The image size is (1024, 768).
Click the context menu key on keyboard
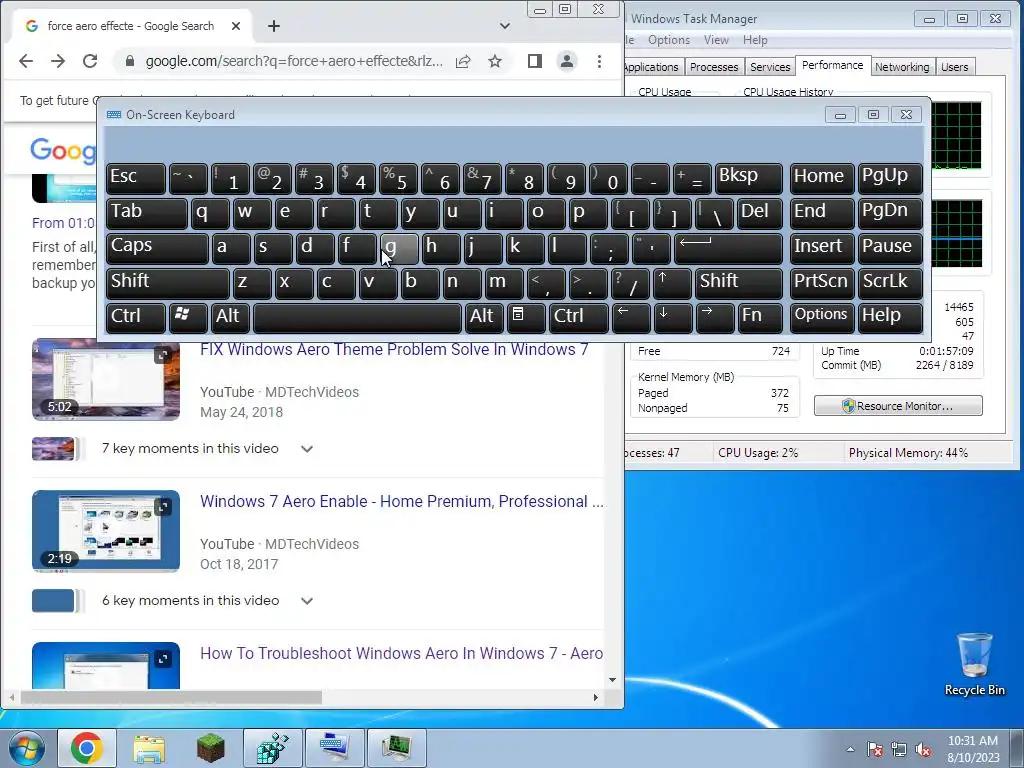pyautogui.click(x=524, y=317)
